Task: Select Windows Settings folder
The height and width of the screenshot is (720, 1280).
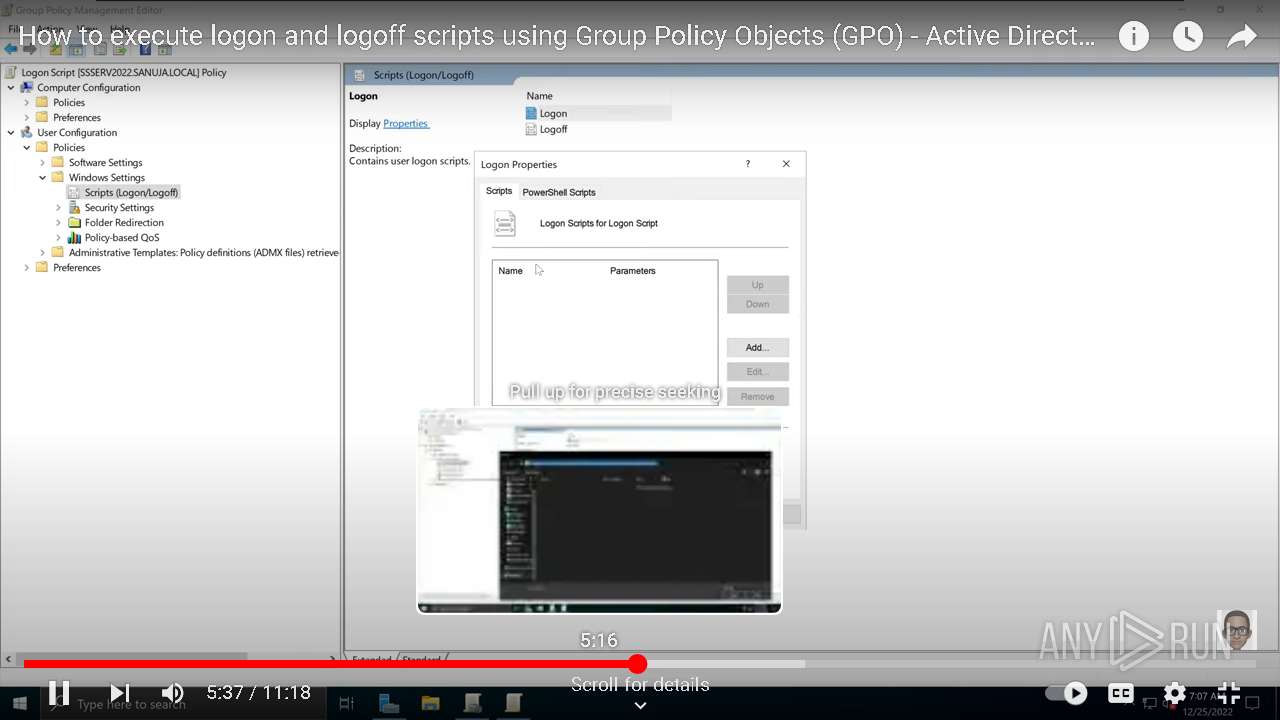Action: click(x=58, y=177)
